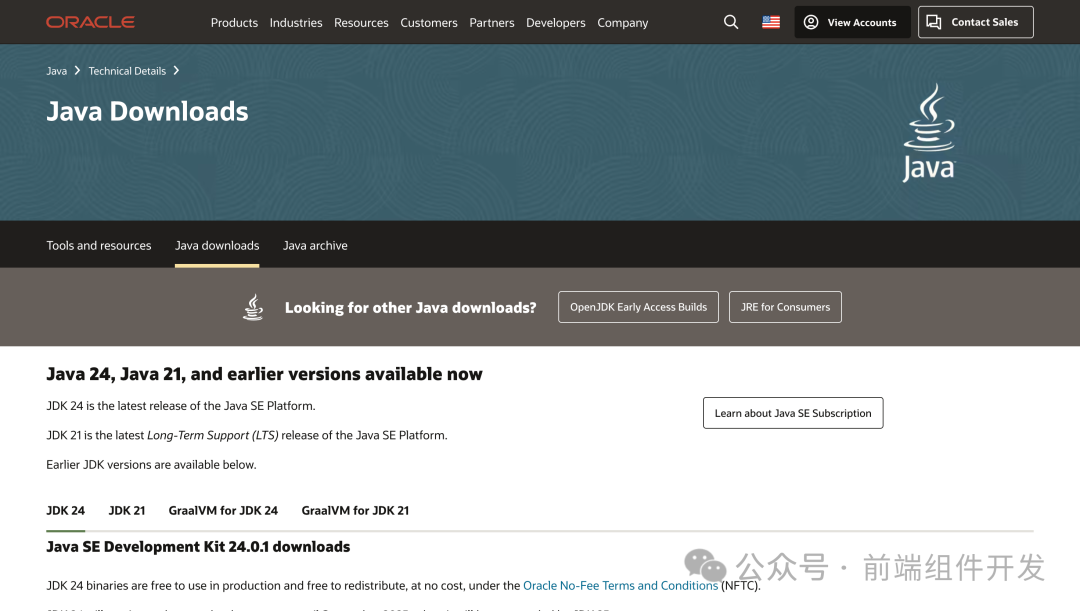The image size is (1080, 611).
Task: Open the search magnifier icon
Action: [x=731, y=22]
